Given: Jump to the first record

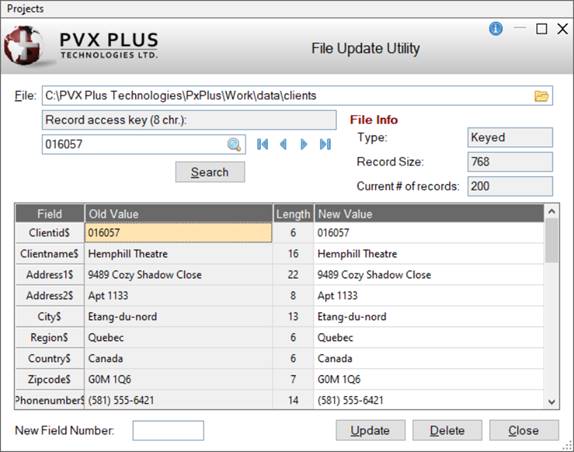Looking at the screenshot, I should (x=262, y=144).
